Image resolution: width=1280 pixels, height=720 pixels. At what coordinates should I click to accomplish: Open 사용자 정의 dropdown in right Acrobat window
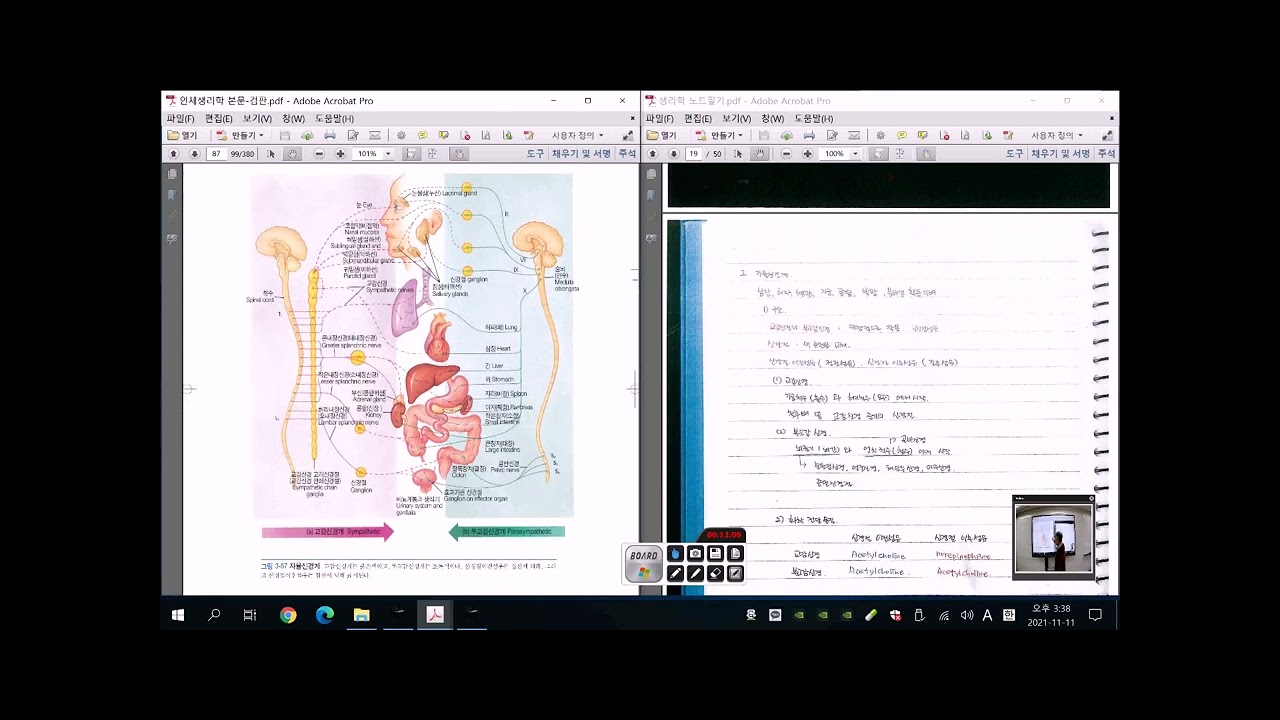[x=1057, y=135]
